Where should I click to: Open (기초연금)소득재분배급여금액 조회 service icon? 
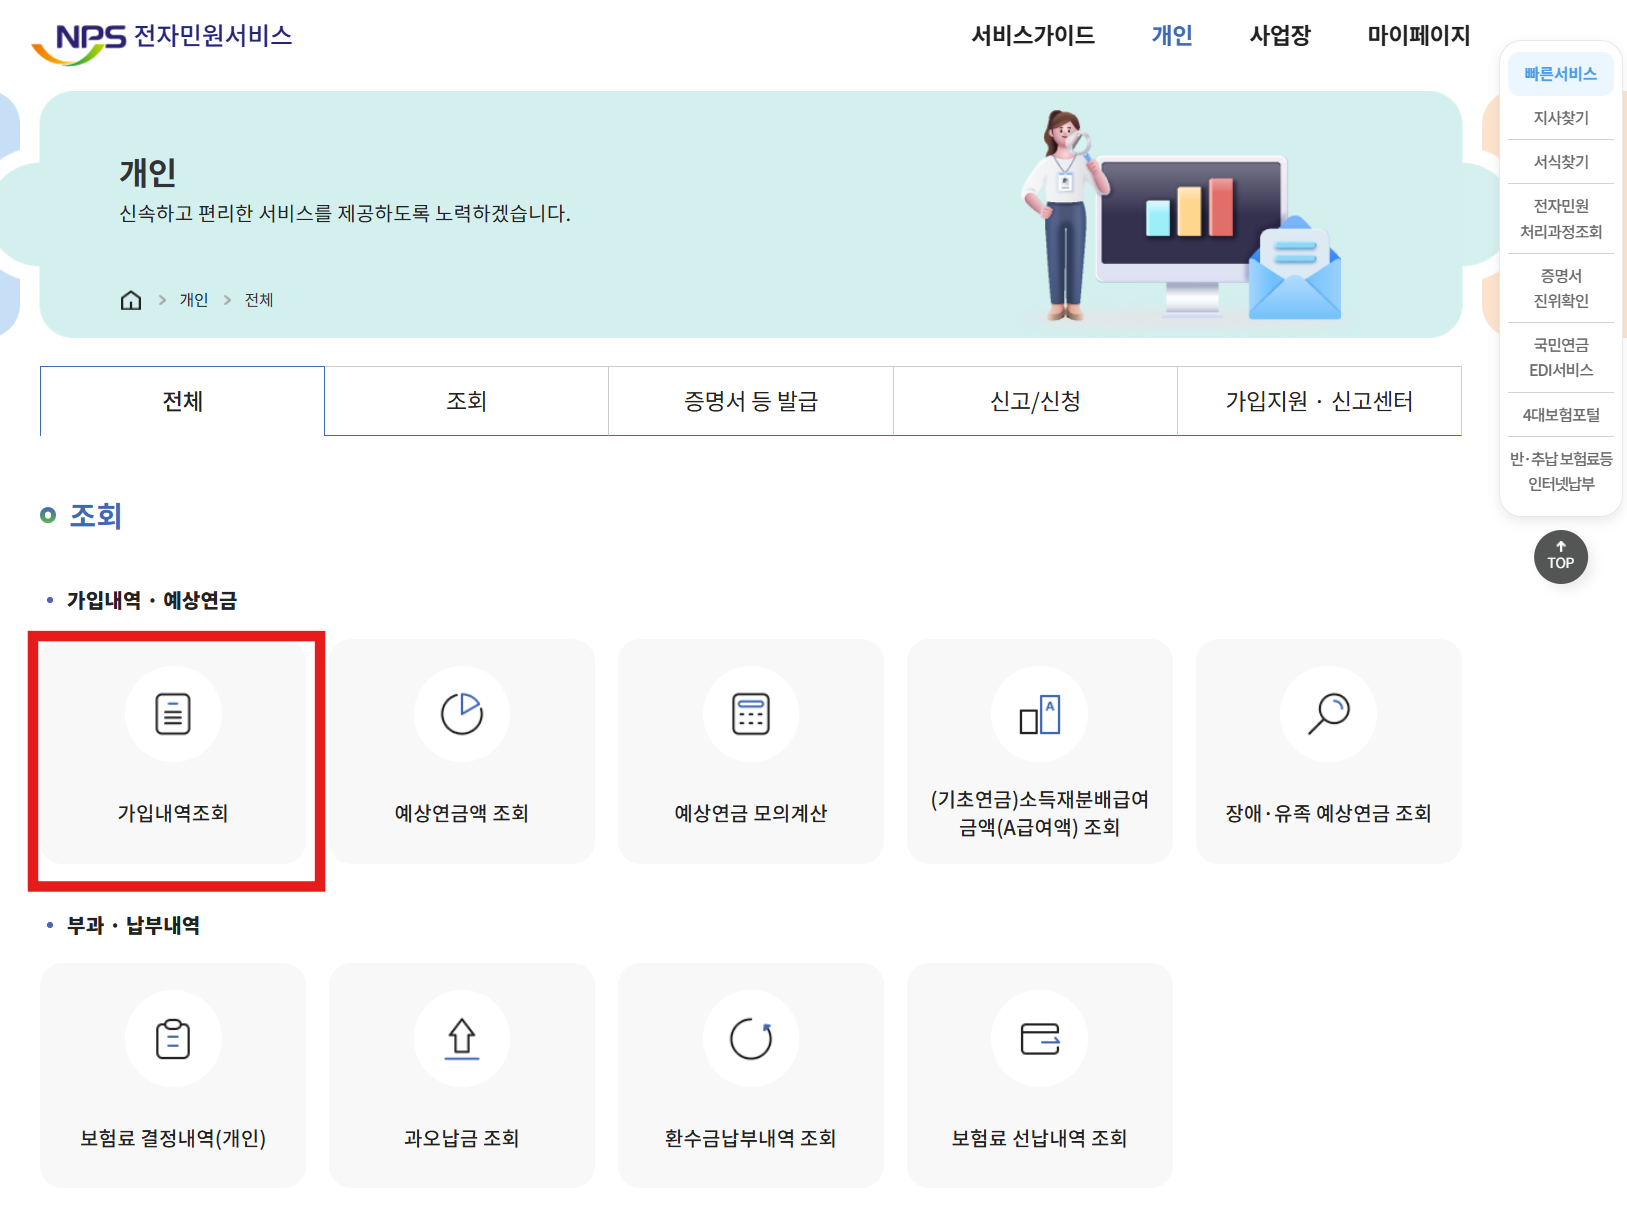tap(1039, 713)
